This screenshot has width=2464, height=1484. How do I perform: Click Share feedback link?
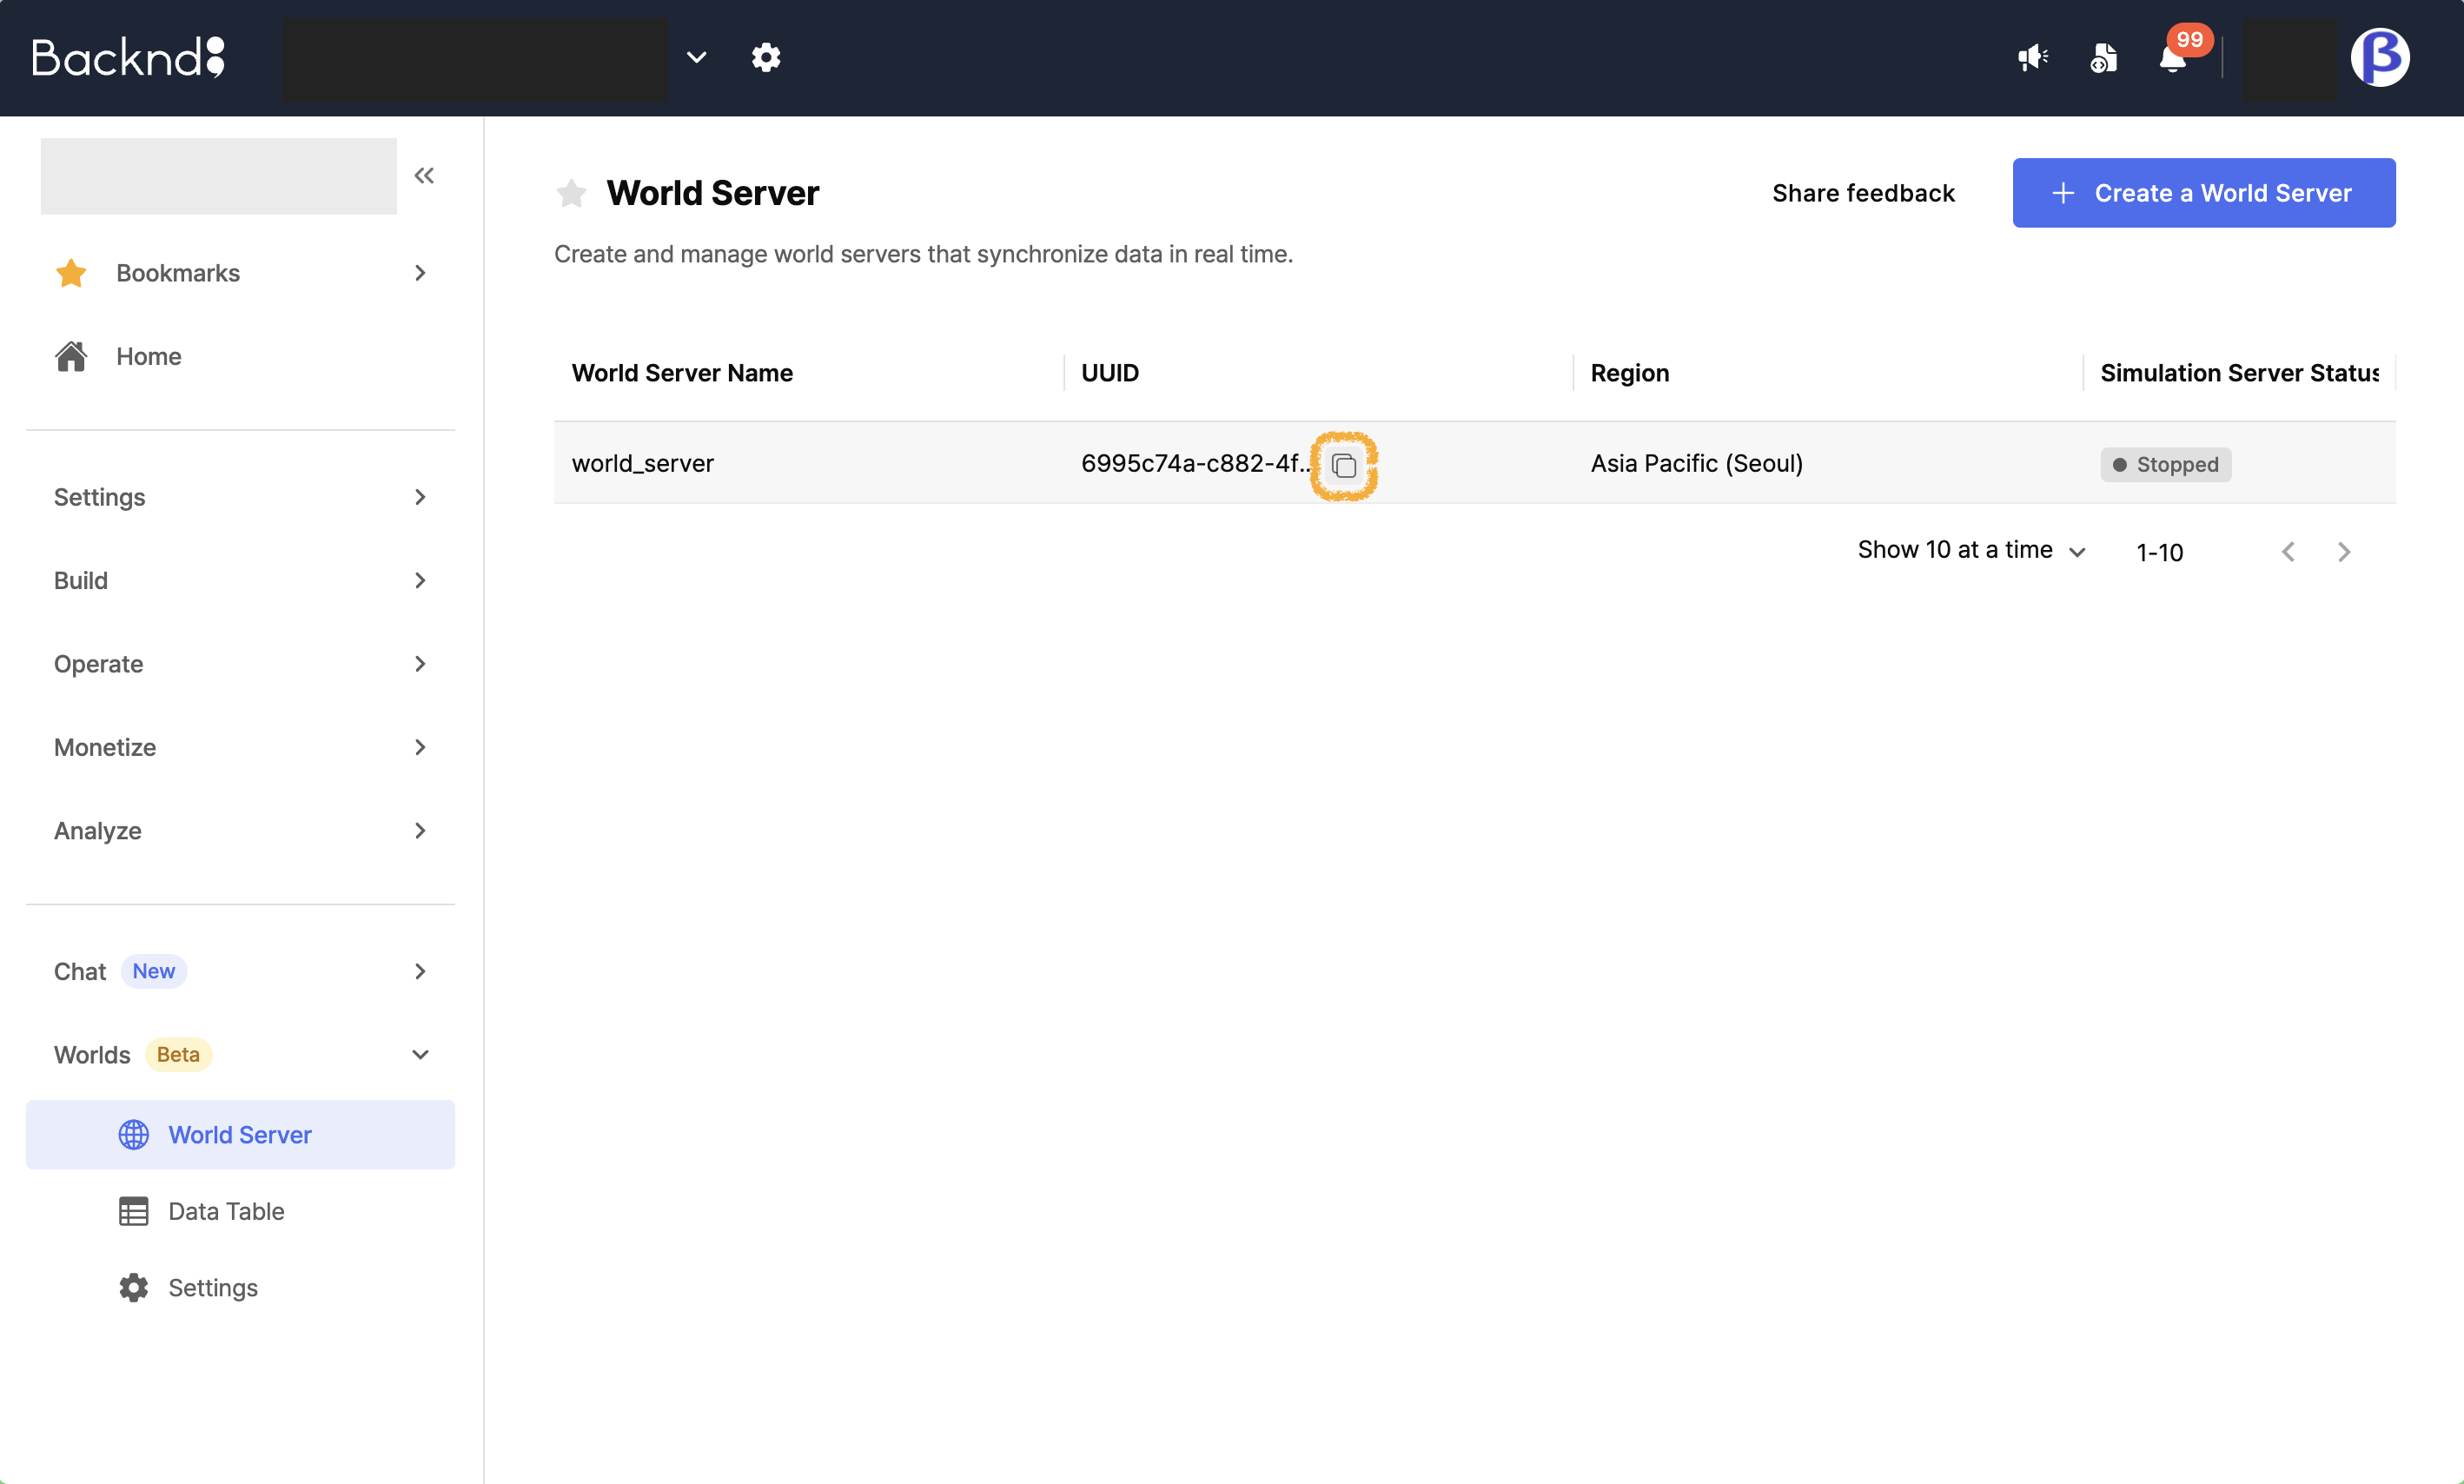pyautogui.click(x=1863, y=193)
